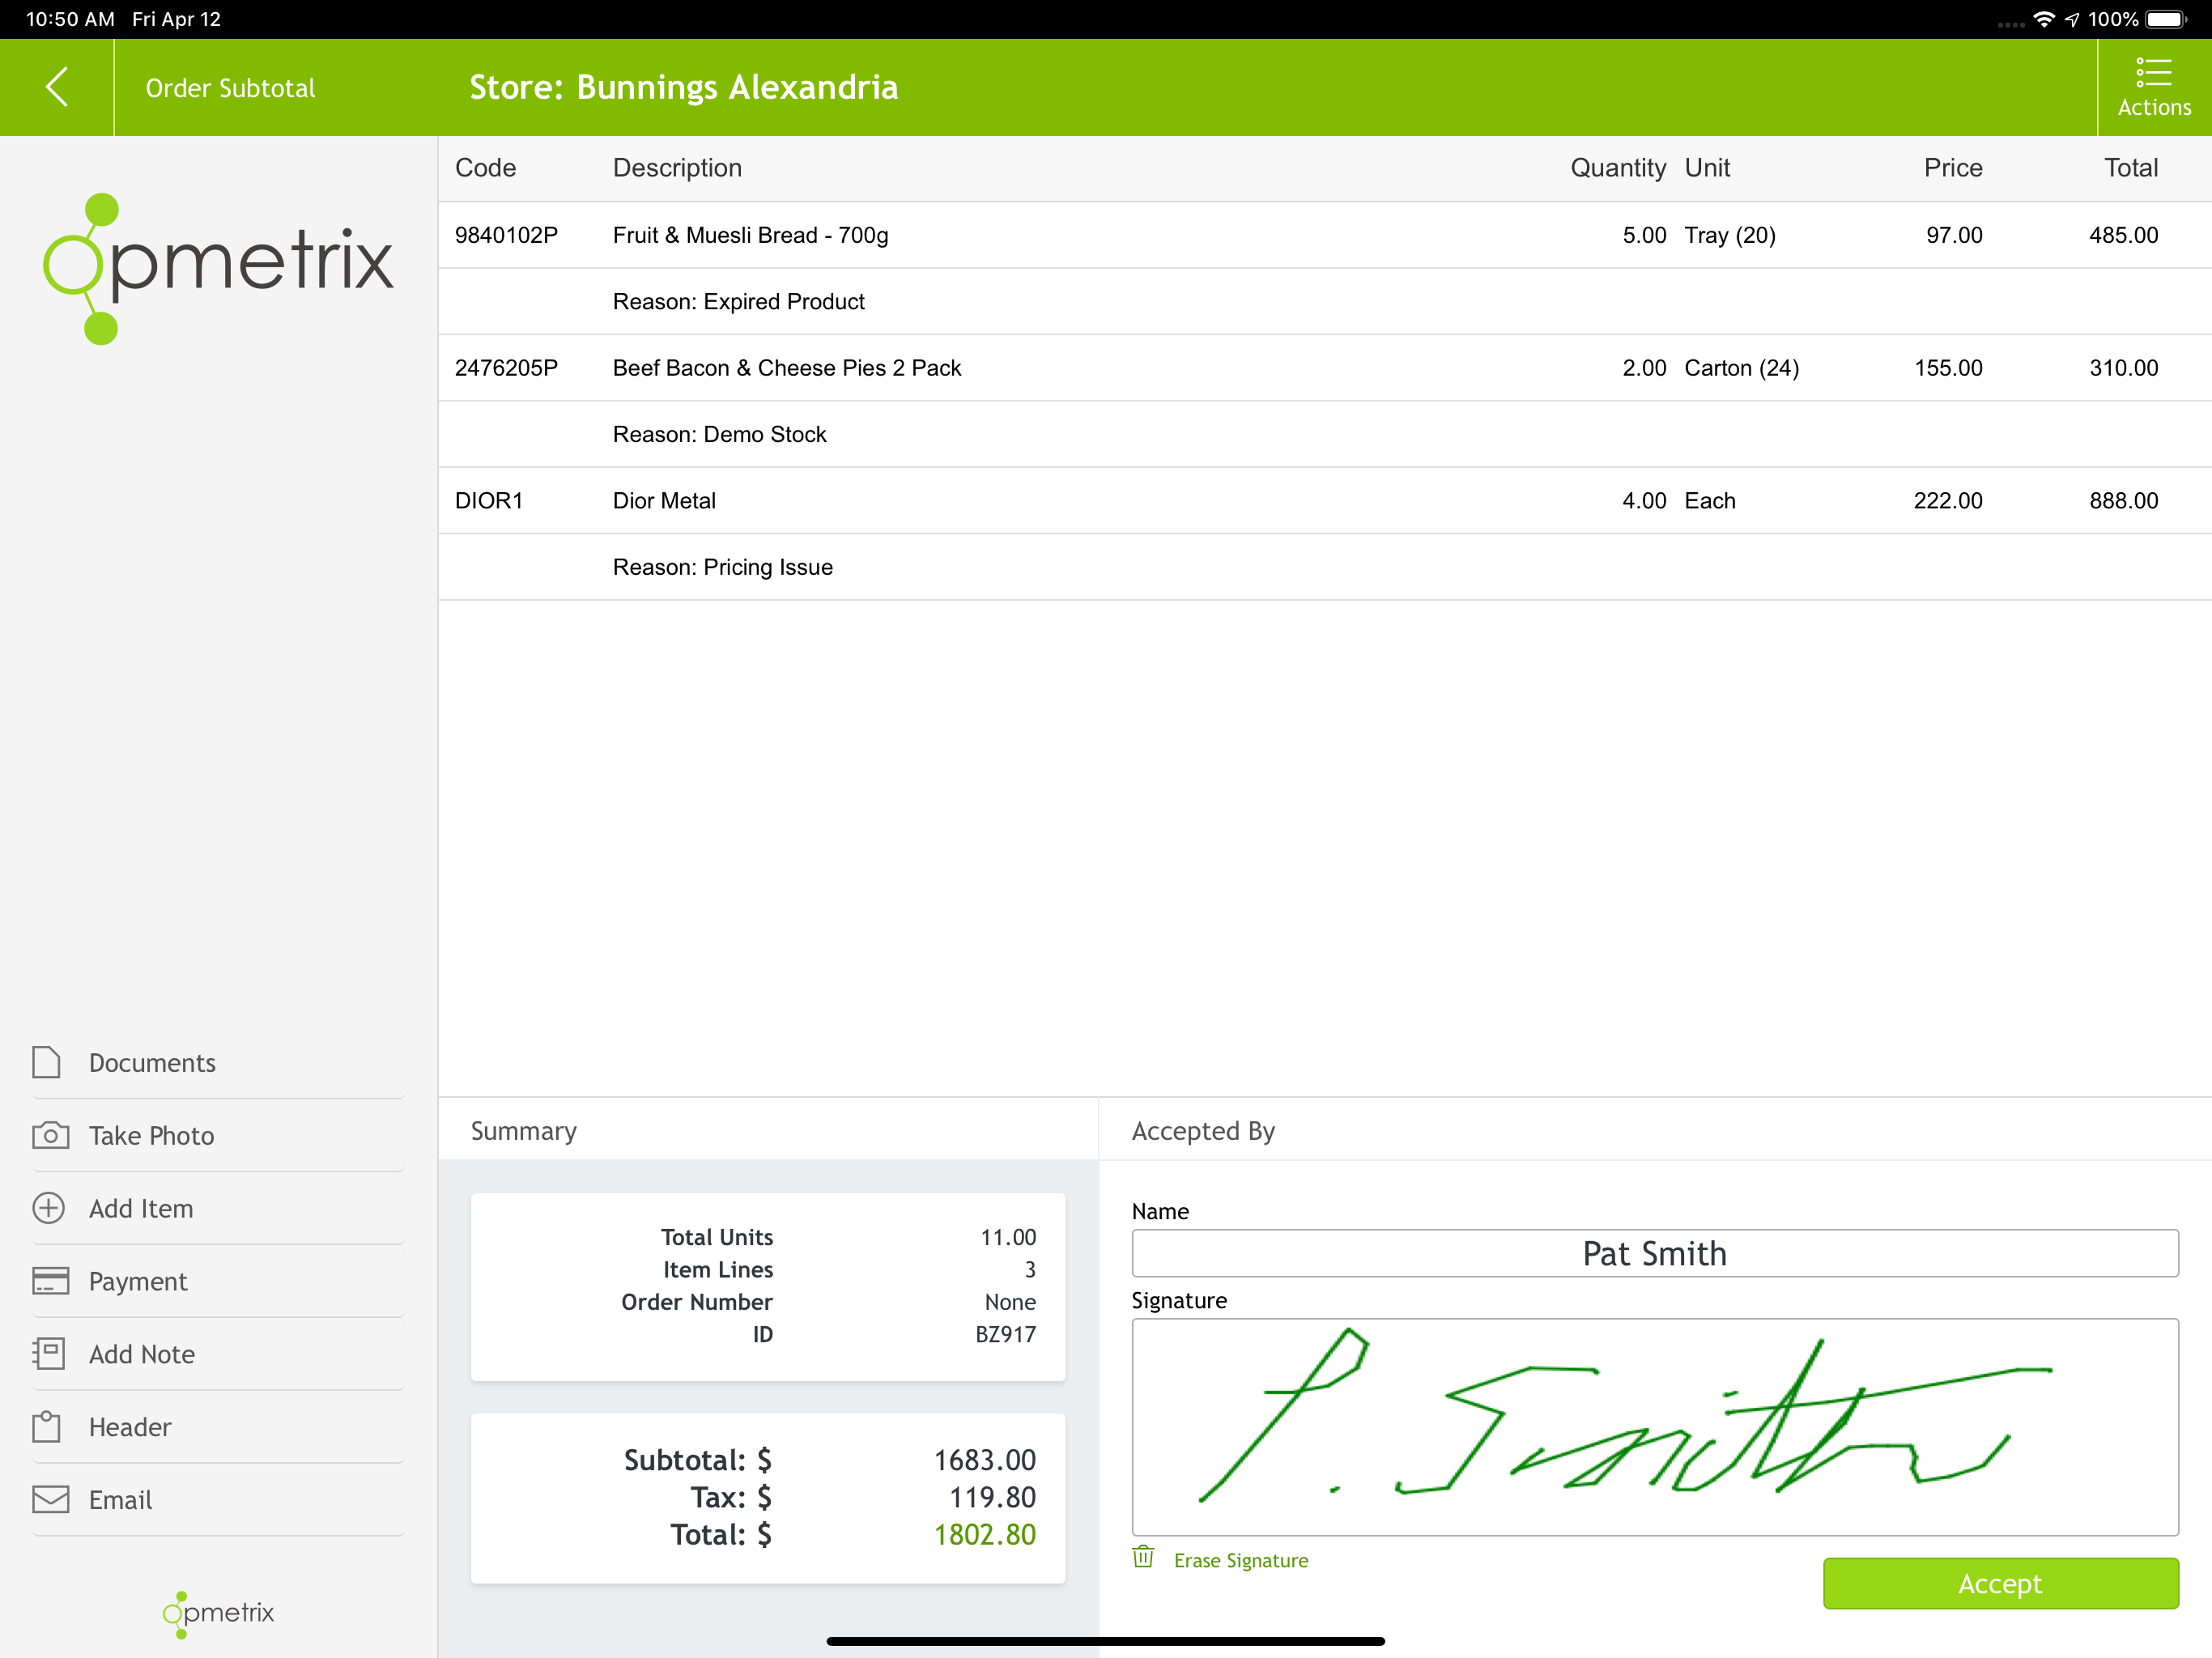Select the Fruit & Muesli Bread row
Image resolution: width=2212 pixels, height=1658 pixels.
click(1324, 235)
